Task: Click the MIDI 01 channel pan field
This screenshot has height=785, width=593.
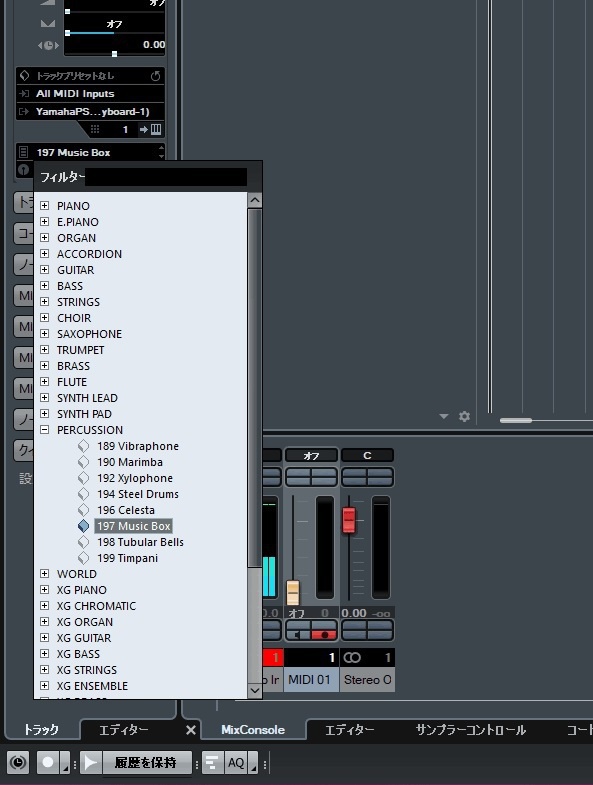Action: click(311, 456)
